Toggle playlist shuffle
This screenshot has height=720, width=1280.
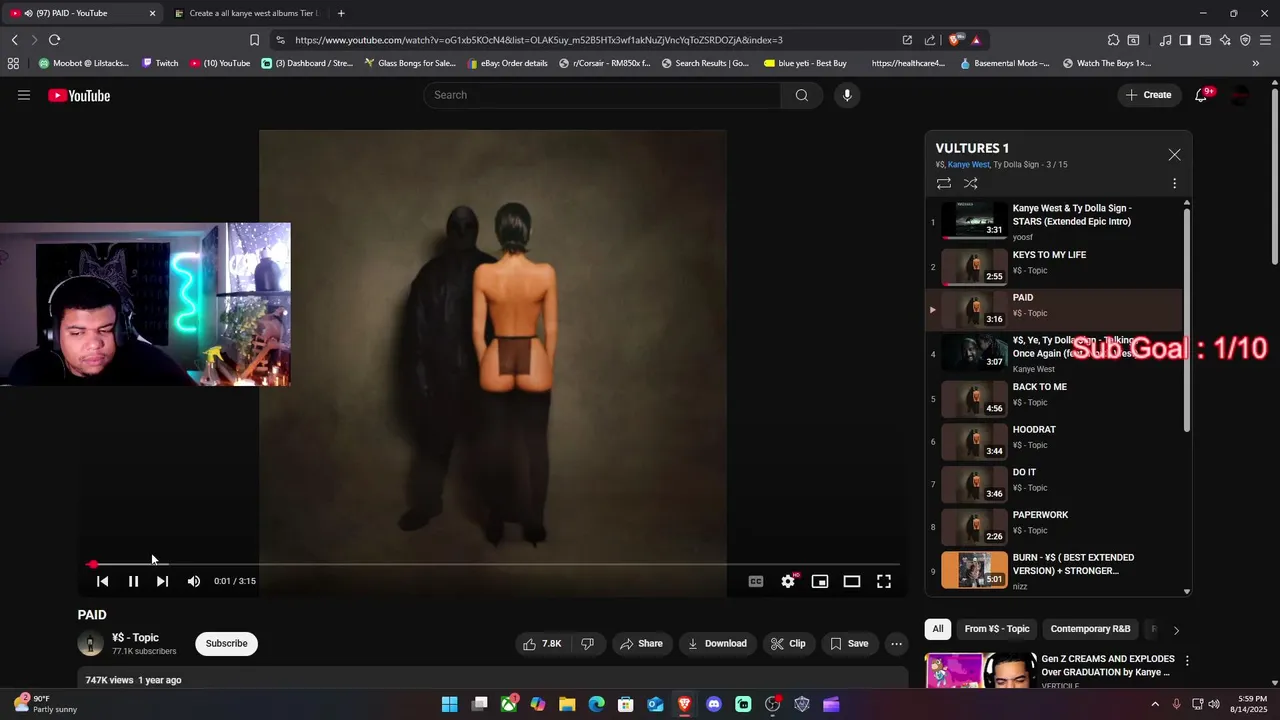click(x=970, y=184)
